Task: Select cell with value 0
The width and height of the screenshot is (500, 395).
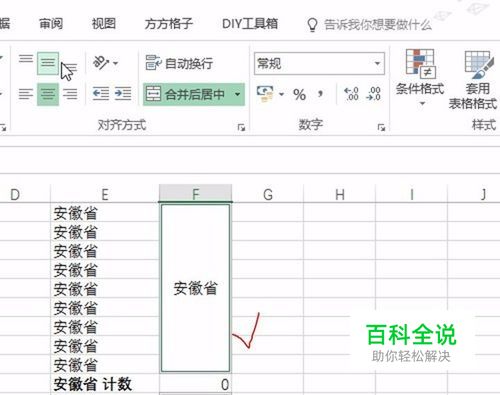Action: 195,384
